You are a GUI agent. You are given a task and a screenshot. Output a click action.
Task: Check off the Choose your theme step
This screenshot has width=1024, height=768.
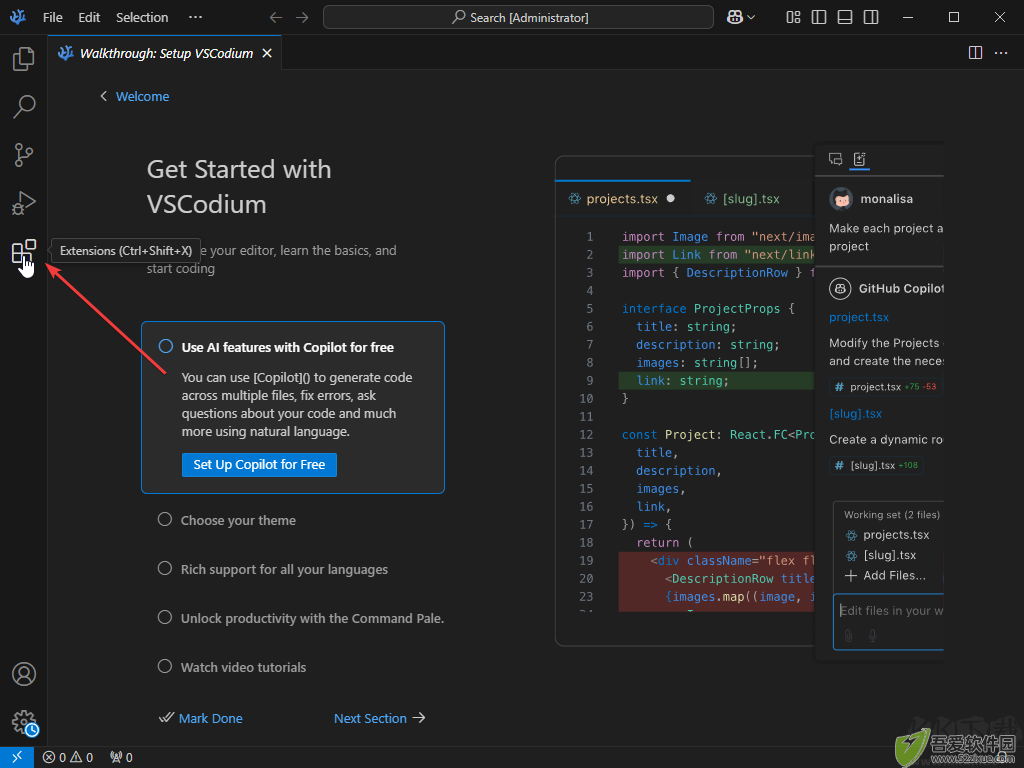[165, 519]
